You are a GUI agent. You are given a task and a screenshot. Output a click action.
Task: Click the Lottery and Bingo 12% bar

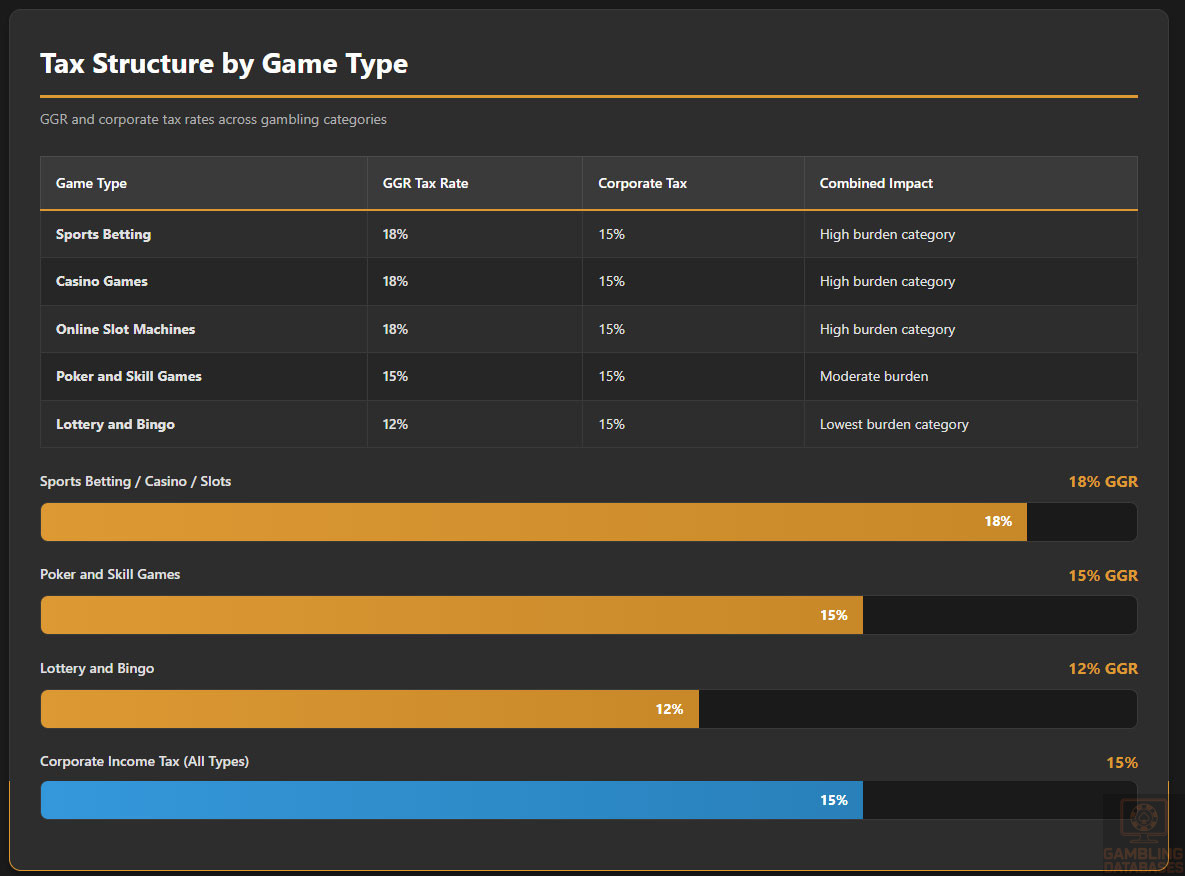coord(369,709)
